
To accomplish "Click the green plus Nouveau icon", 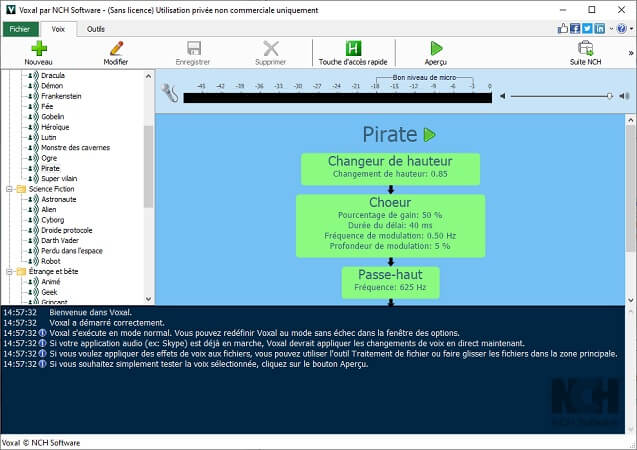I will (39, 48).
